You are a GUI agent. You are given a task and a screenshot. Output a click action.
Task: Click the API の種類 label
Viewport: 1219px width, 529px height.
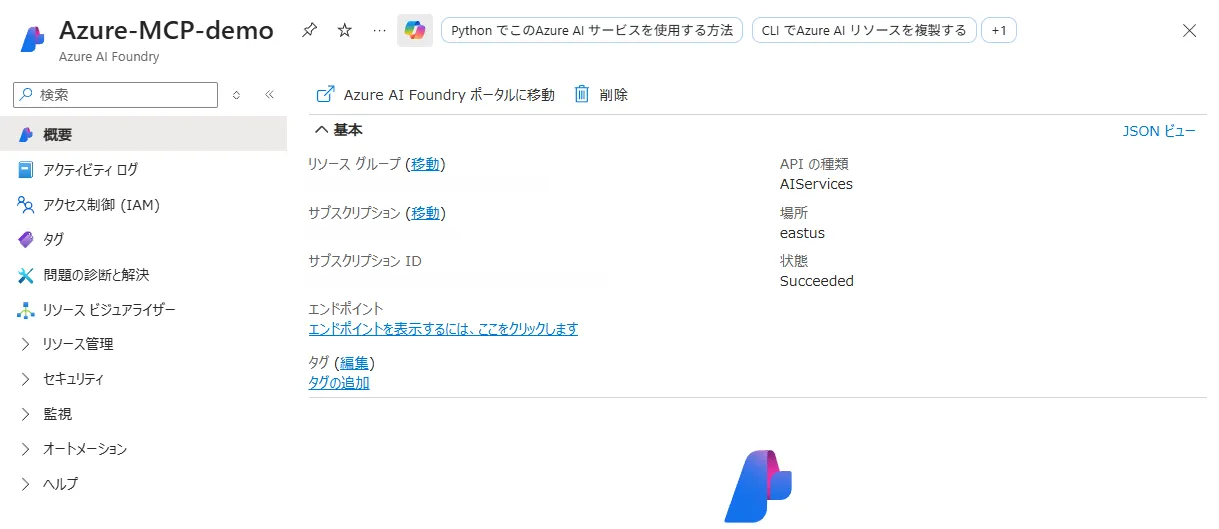tap(814, 164)
